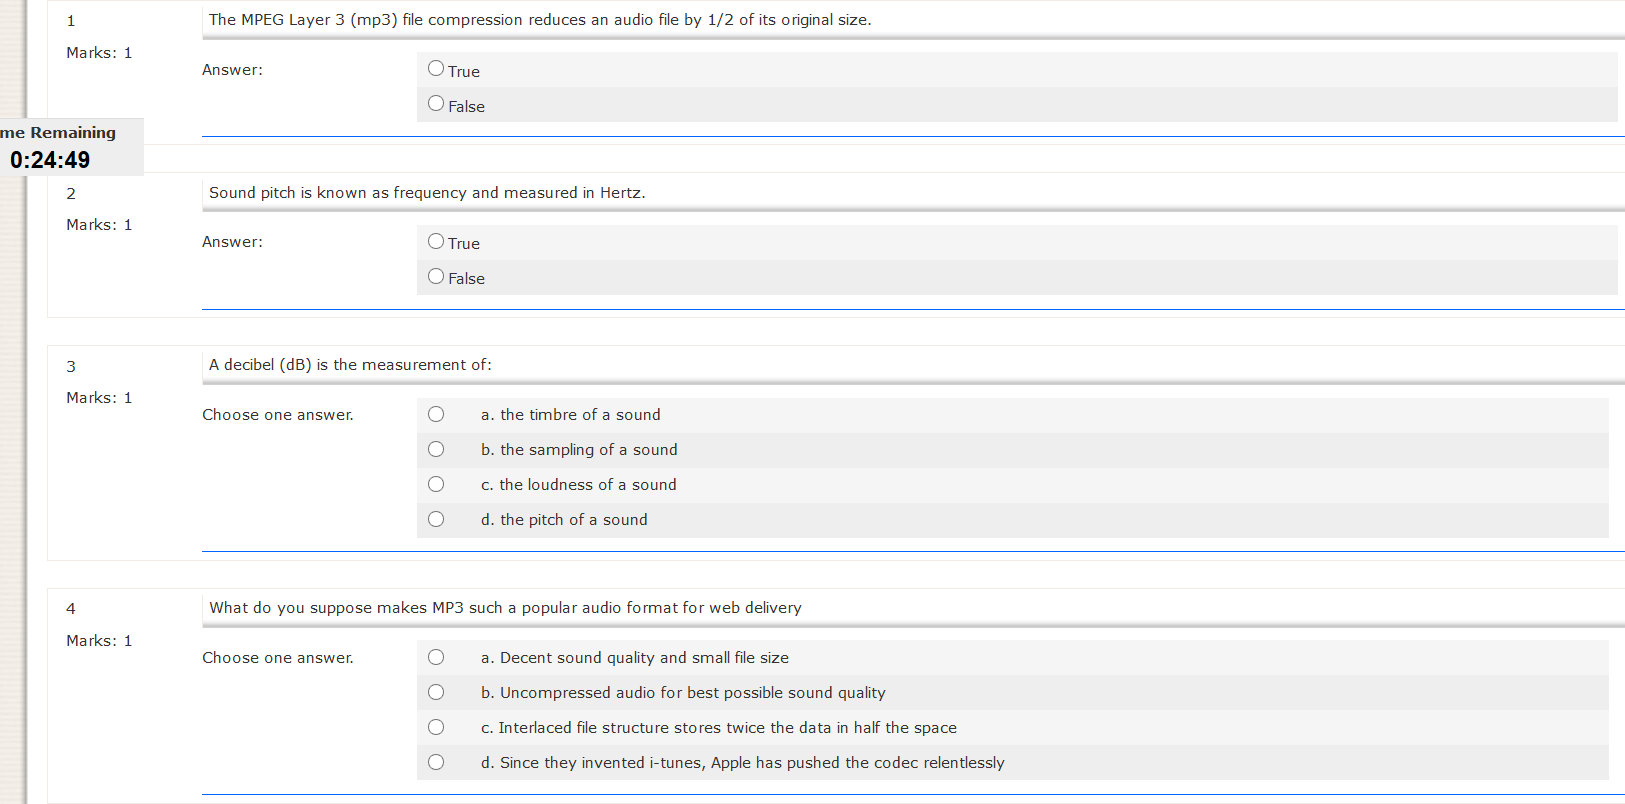1625x804 pixels.
Task: Choose 'Decent sound quality and small file size'
Action: 436,657
